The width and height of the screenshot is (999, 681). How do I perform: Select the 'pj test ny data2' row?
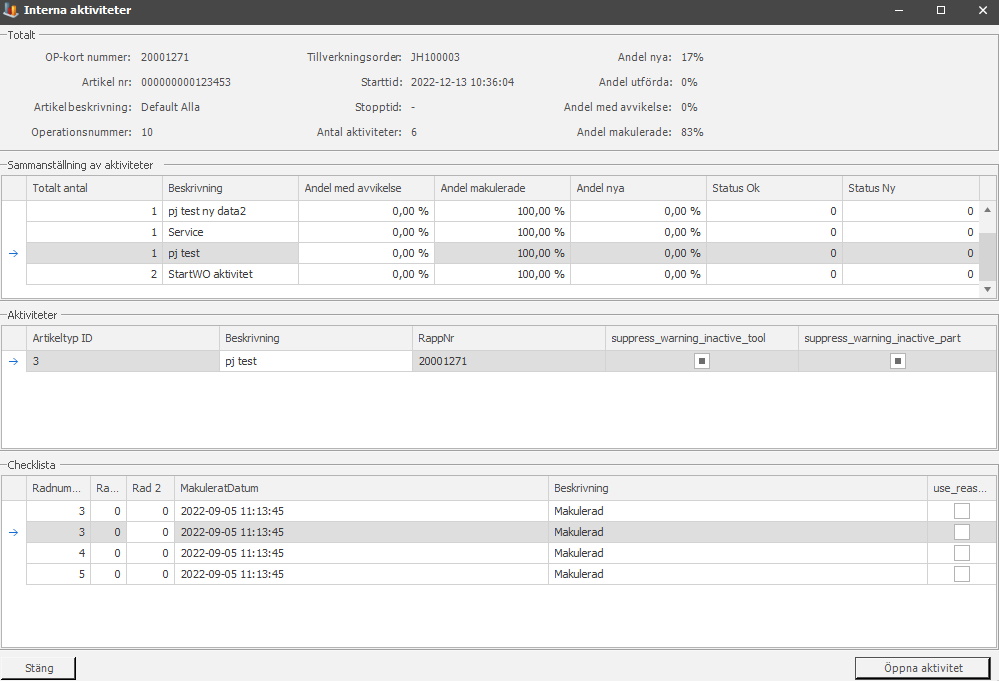click(503, 211)
